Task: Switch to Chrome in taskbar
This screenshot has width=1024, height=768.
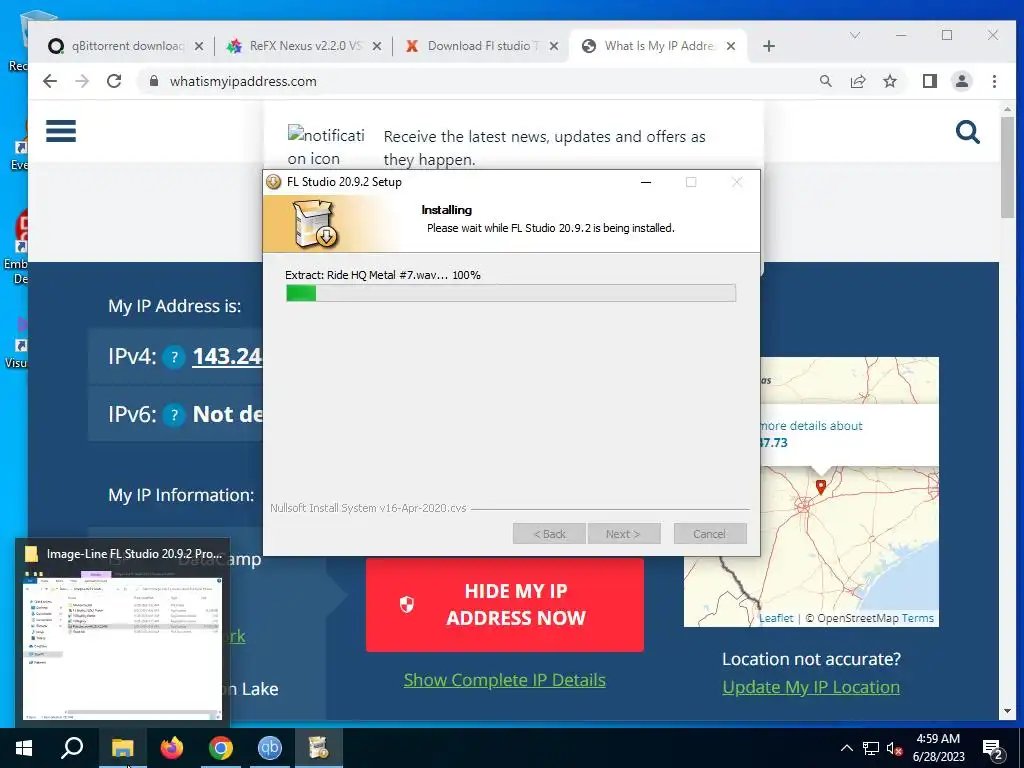Action: tap(221, 748)
